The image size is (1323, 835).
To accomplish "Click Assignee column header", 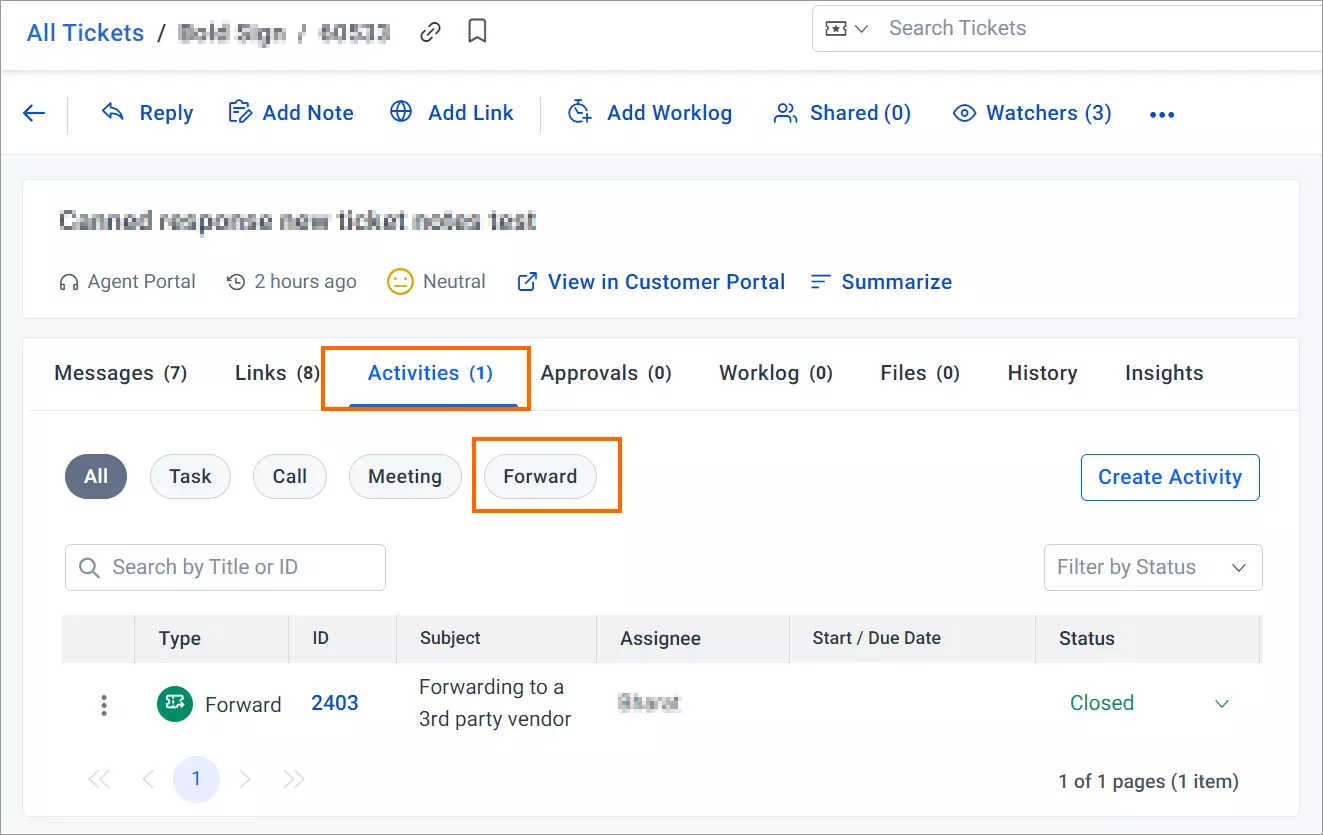I will [660, 638].
